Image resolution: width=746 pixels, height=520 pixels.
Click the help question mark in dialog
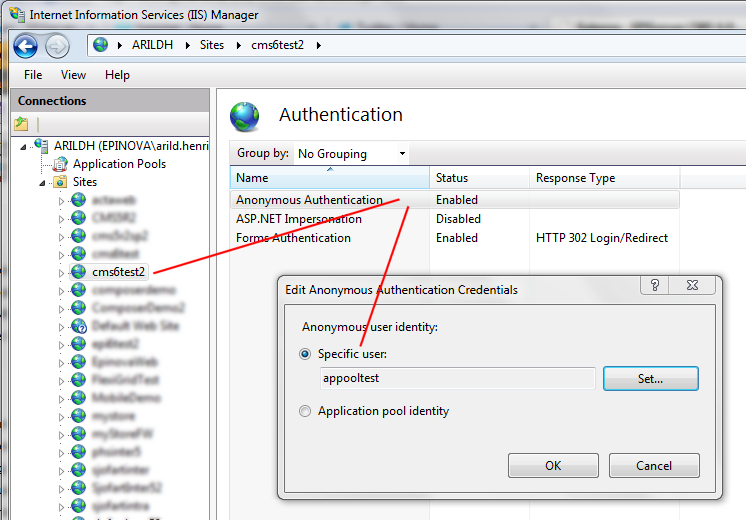click(655, 286)
